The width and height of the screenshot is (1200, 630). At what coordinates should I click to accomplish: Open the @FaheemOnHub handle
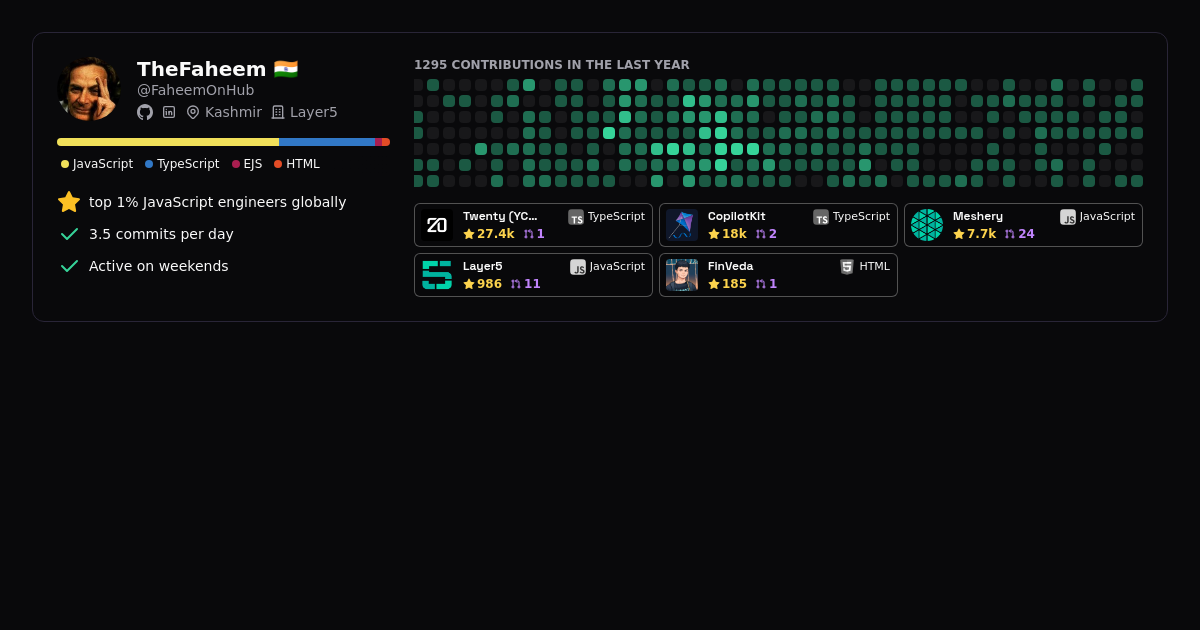[196, 90]
